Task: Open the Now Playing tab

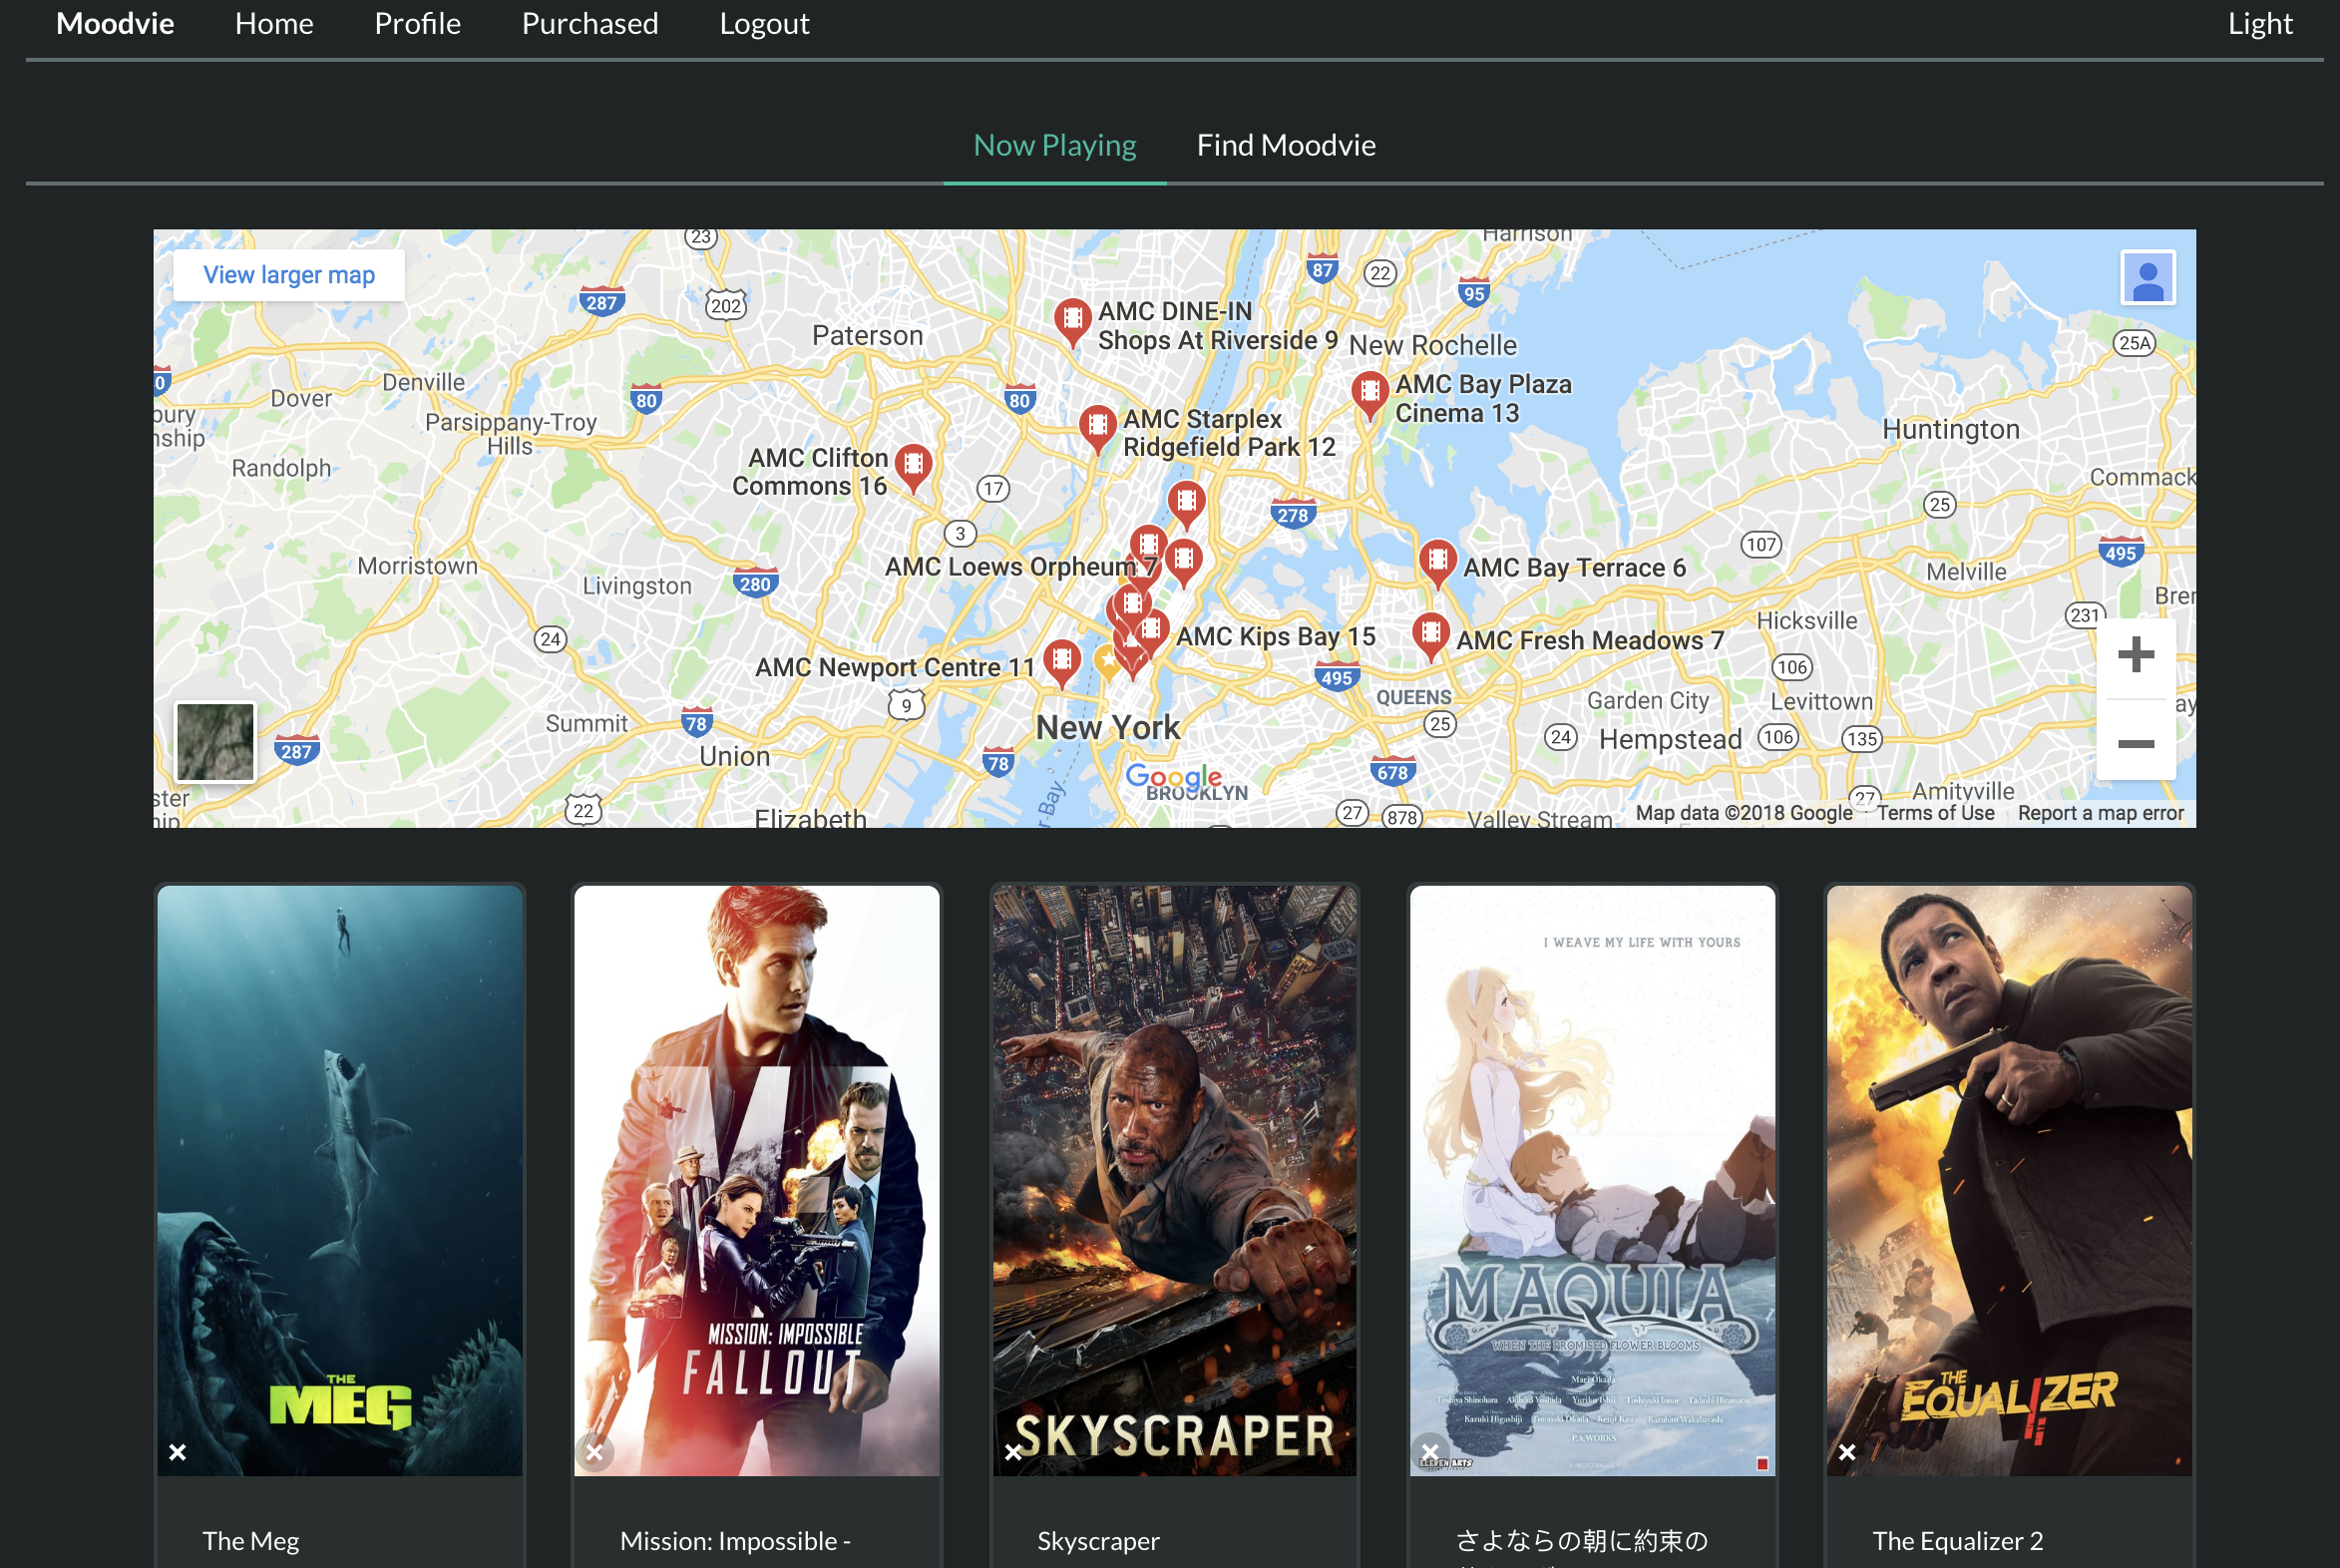Action: coord(1055,146)
